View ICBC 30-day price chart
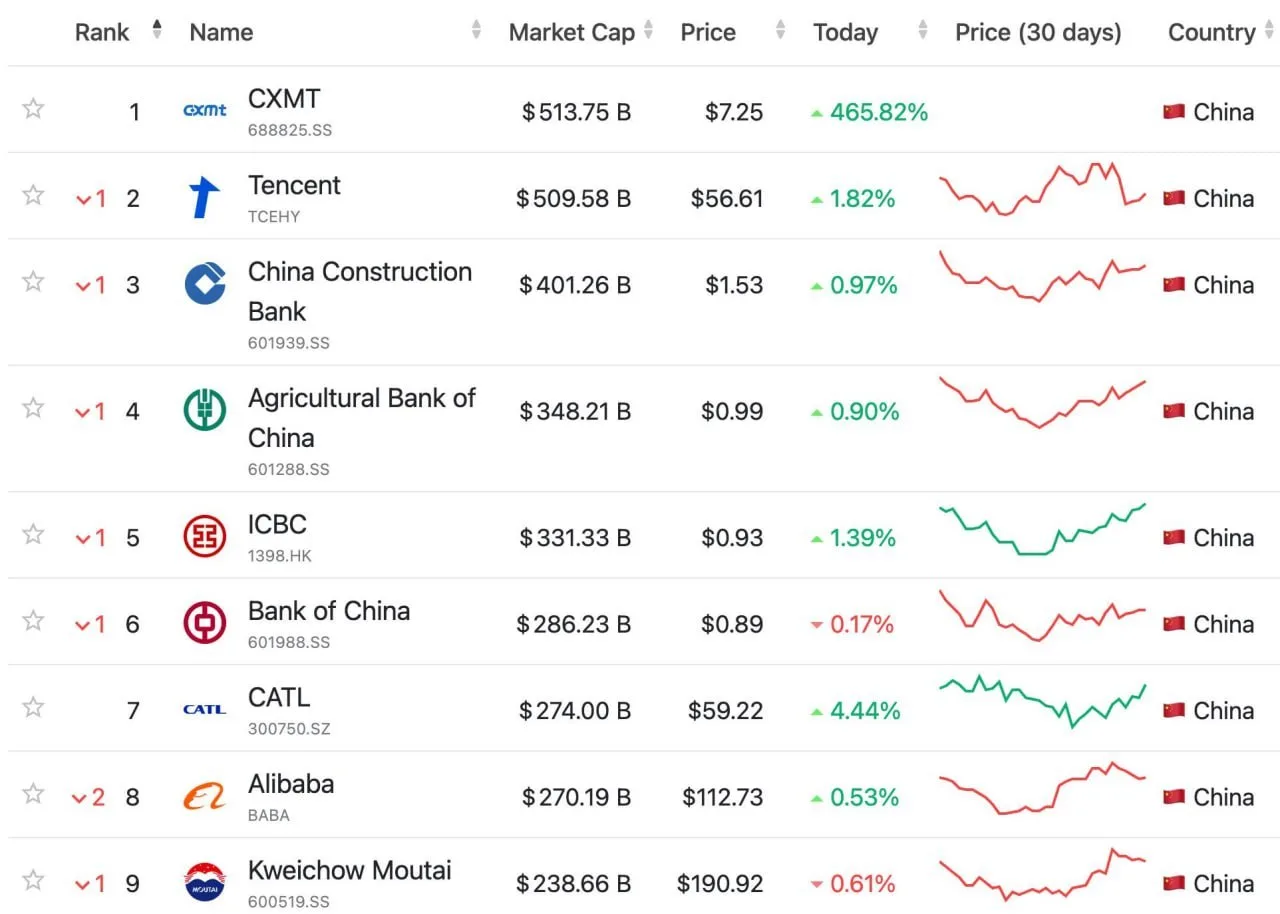 coord(1043,529)
